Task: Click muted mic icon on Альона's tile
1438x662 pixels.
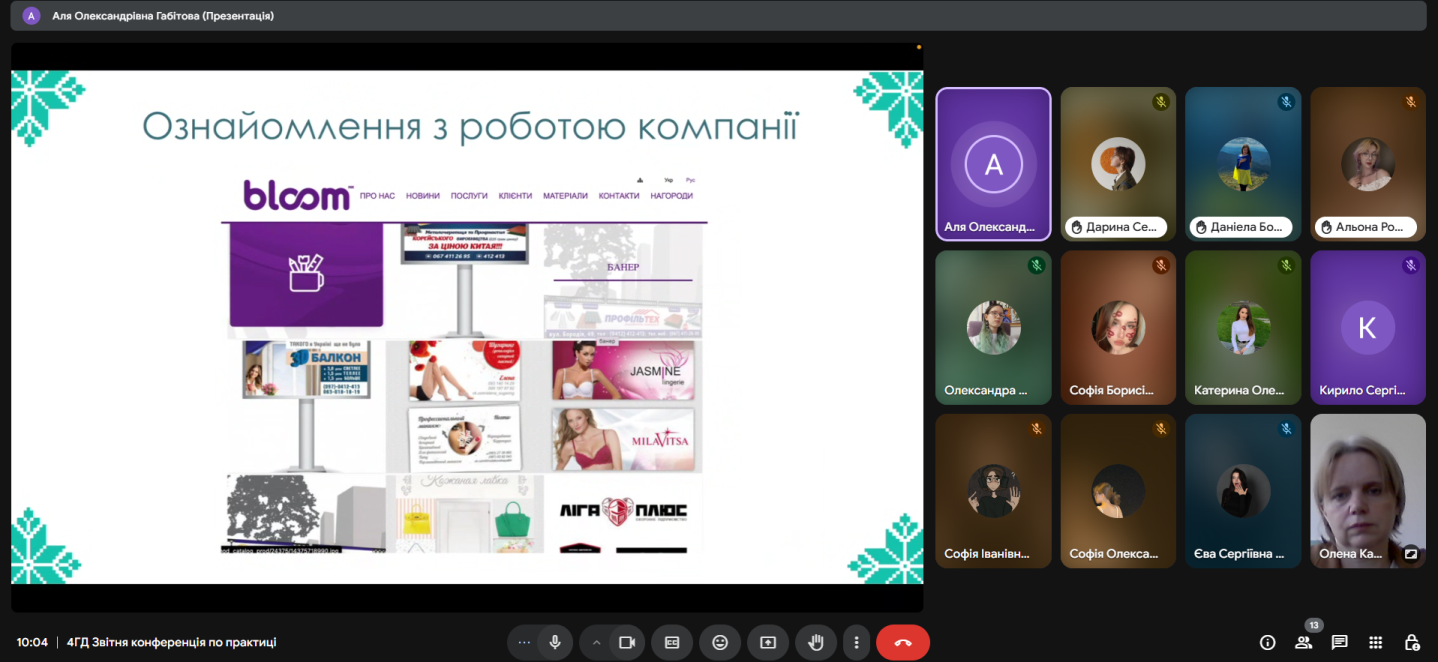Action: click(1411, 102)
